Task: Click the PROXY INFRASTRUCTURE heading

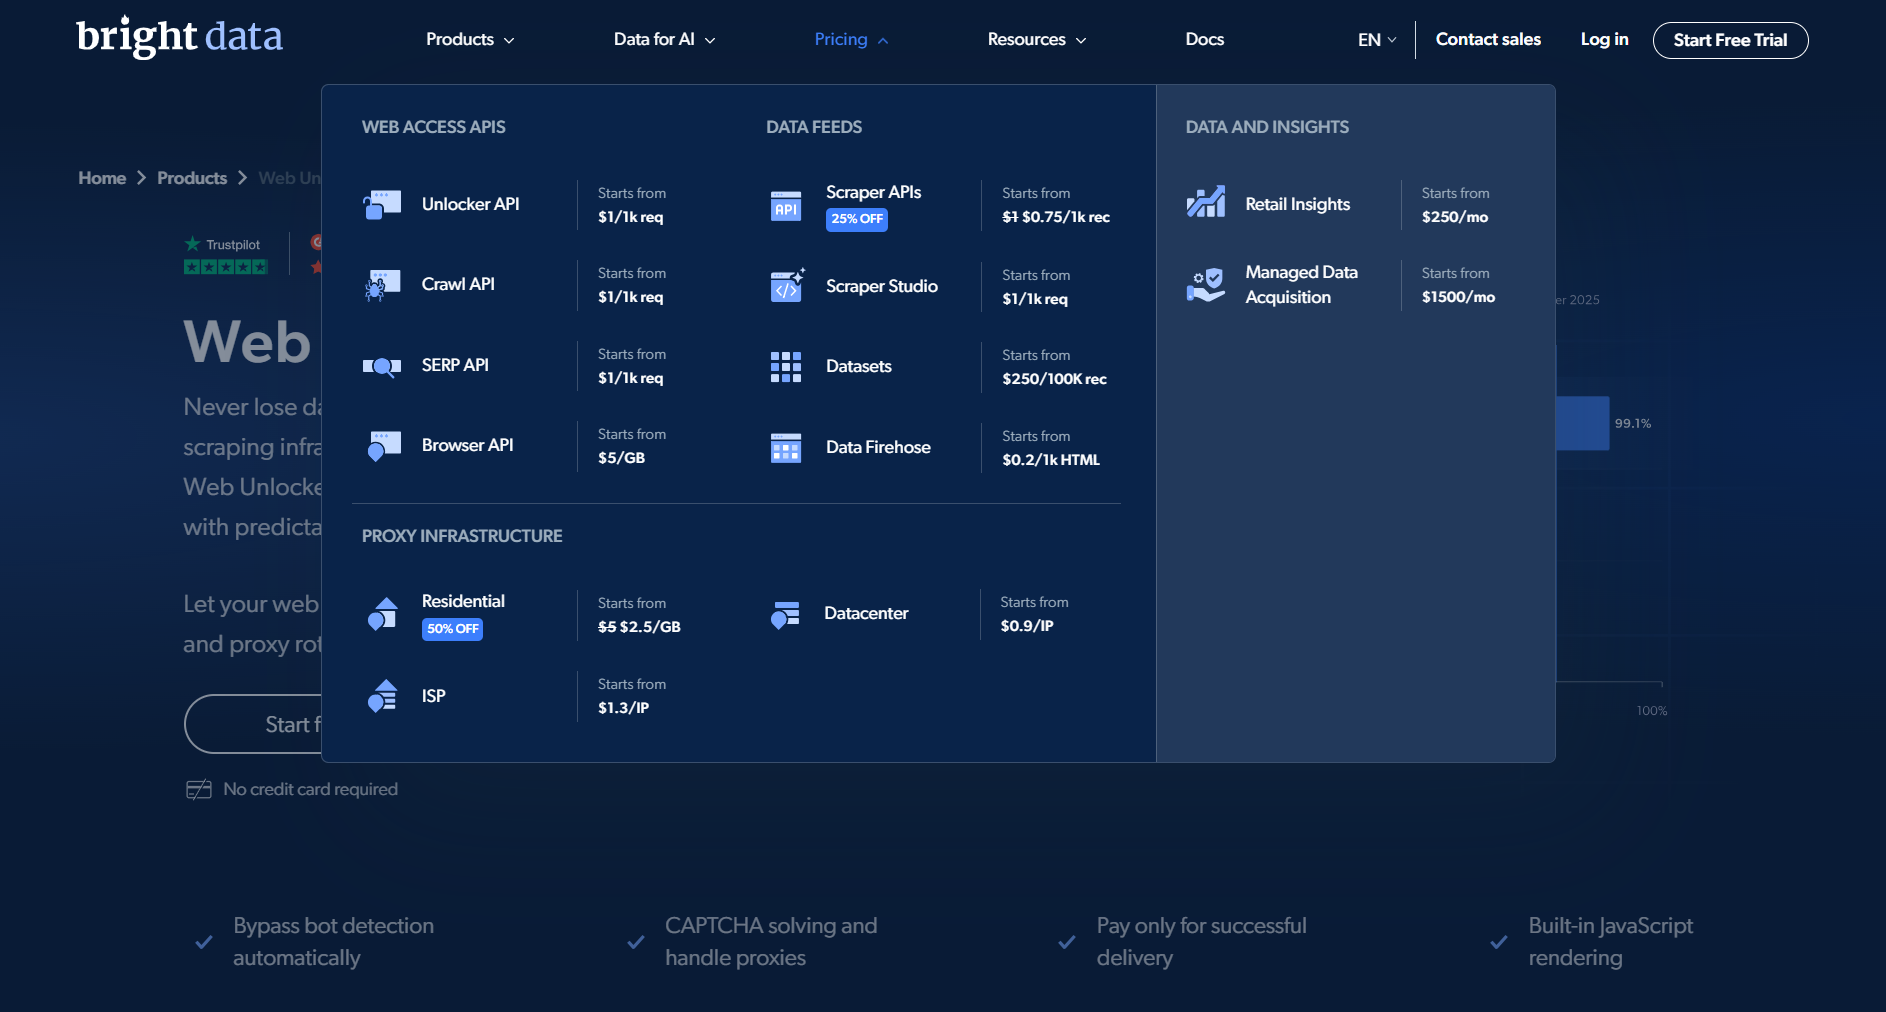Action: pyautogui.click(x=462, y=536)
